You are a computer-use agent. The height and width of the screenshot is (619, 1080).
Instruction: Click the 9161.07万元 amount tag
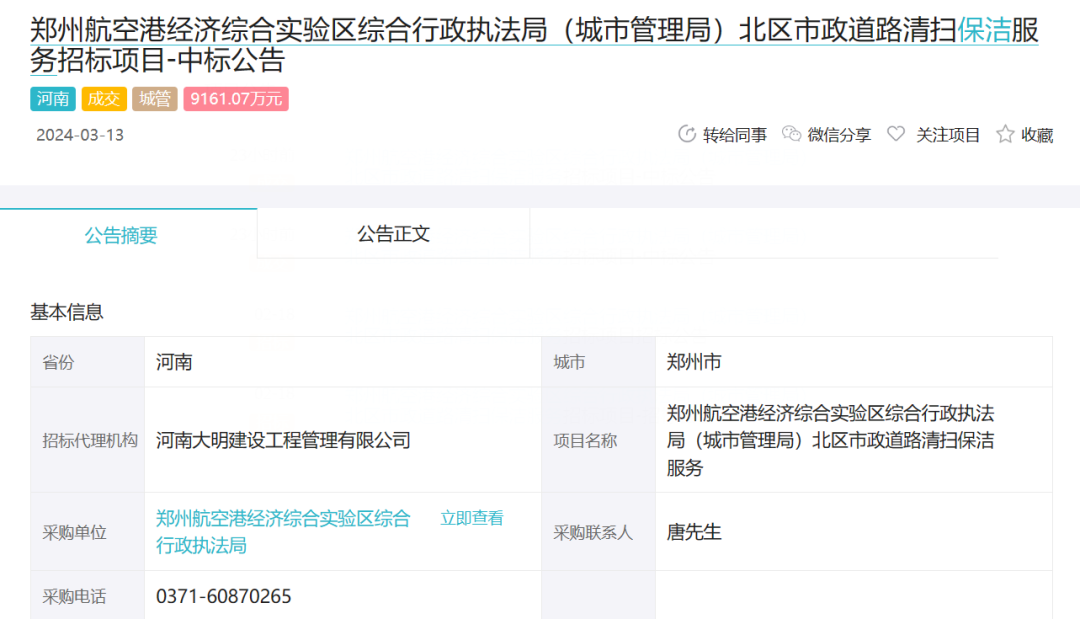click(236, 99)
